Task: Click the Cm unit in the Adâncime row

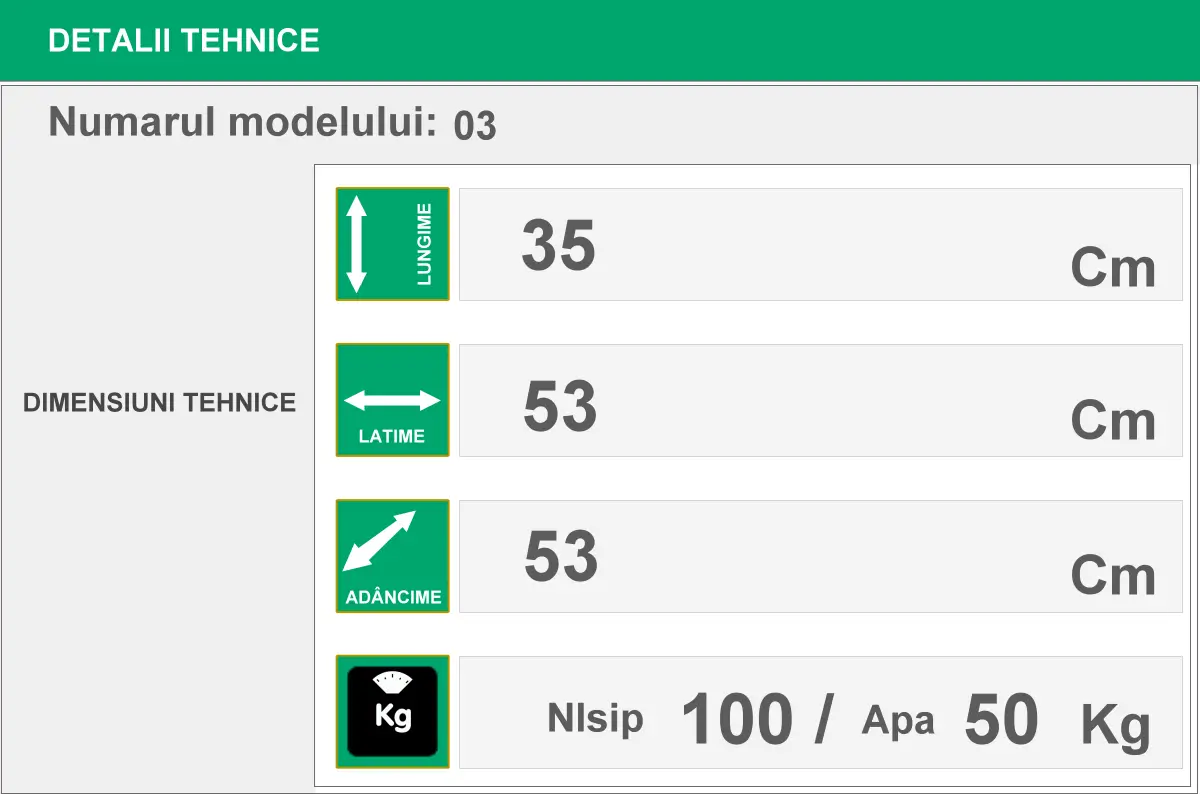Action: pyautogui.click(x=1112, y=576)
